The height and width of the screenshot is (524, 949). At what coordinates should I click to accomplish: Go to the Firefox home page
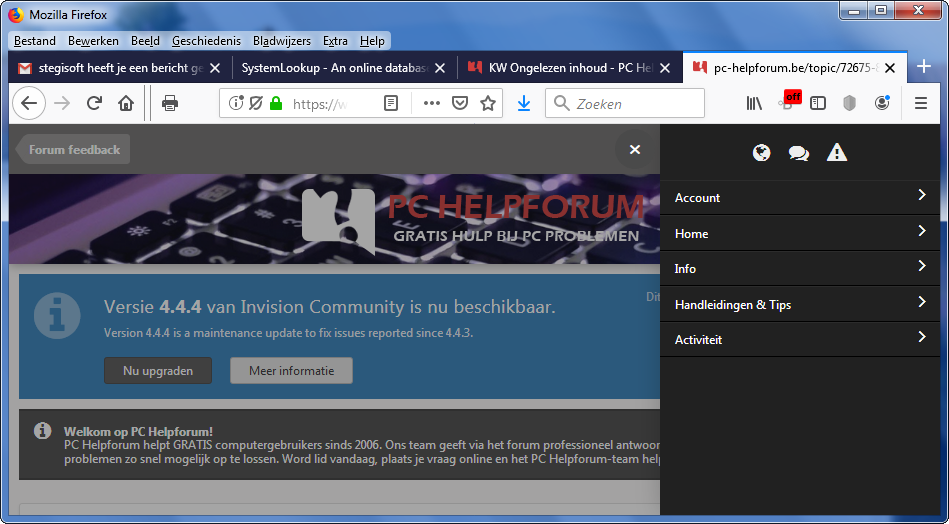(126, 103)
